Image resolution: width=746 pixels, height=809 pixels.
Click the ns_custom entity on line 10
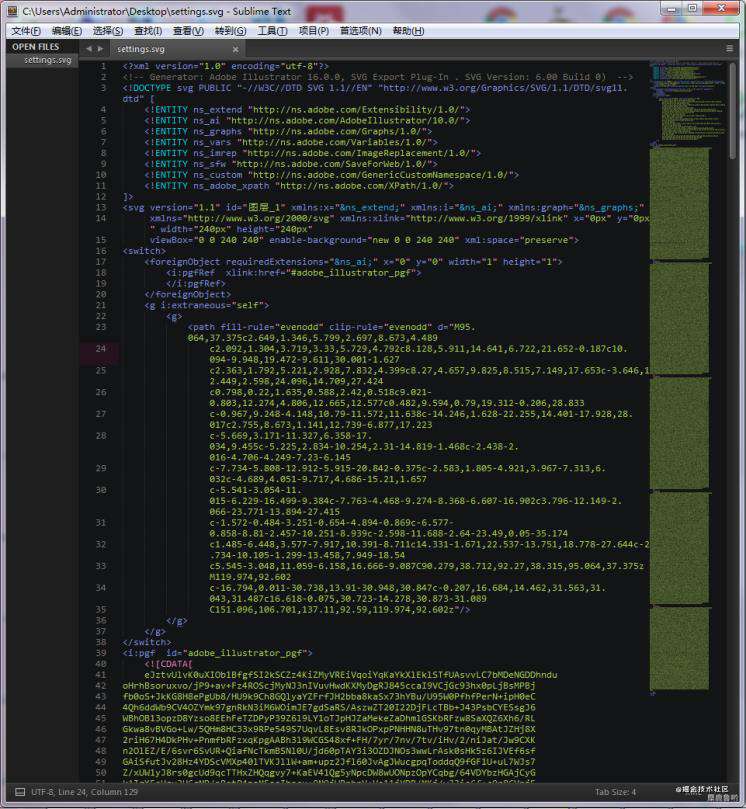[218, 175]
